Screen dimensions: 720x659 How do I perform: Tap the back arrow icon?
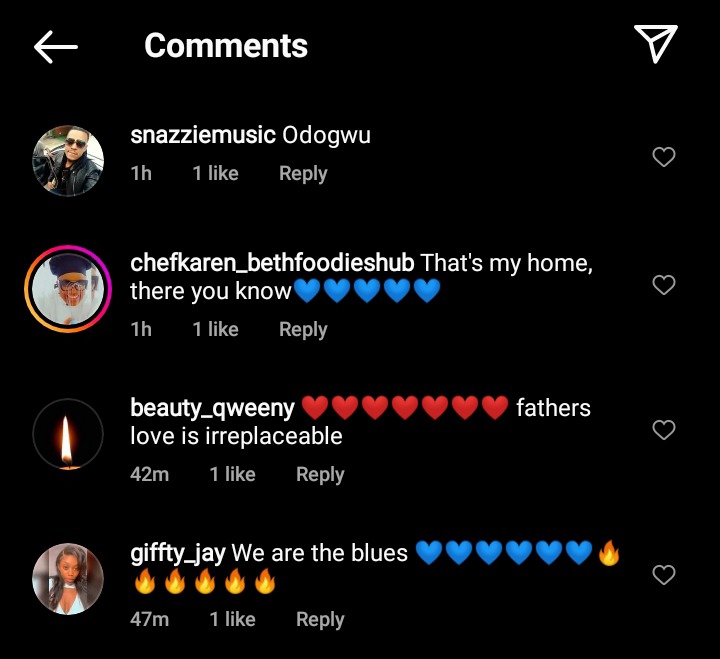click(x=56, y=47)
